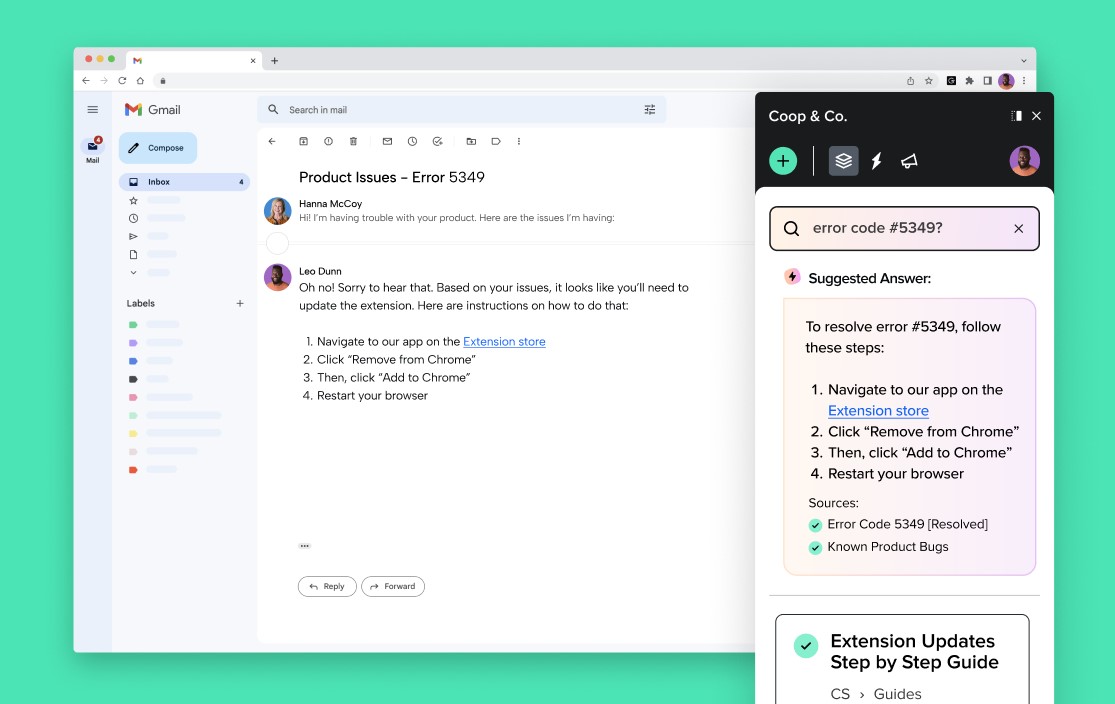Snooze this email with clock icon
The width and height of the screenshot is (1115, 704).
412,142
